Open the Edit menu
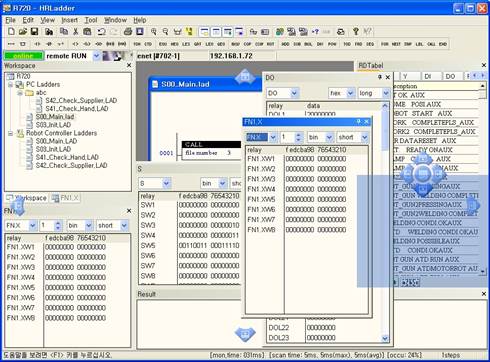 tap(28, 20)
